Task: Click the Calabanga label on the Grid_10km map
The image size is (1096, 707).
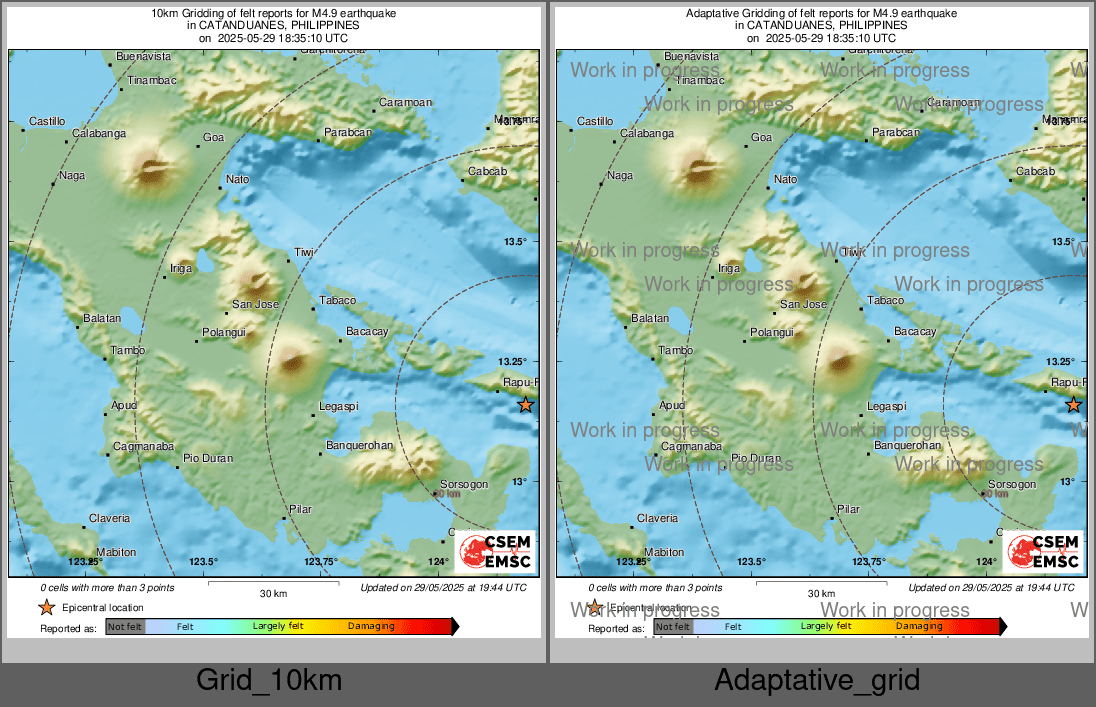Action: [x=99, y=133]
